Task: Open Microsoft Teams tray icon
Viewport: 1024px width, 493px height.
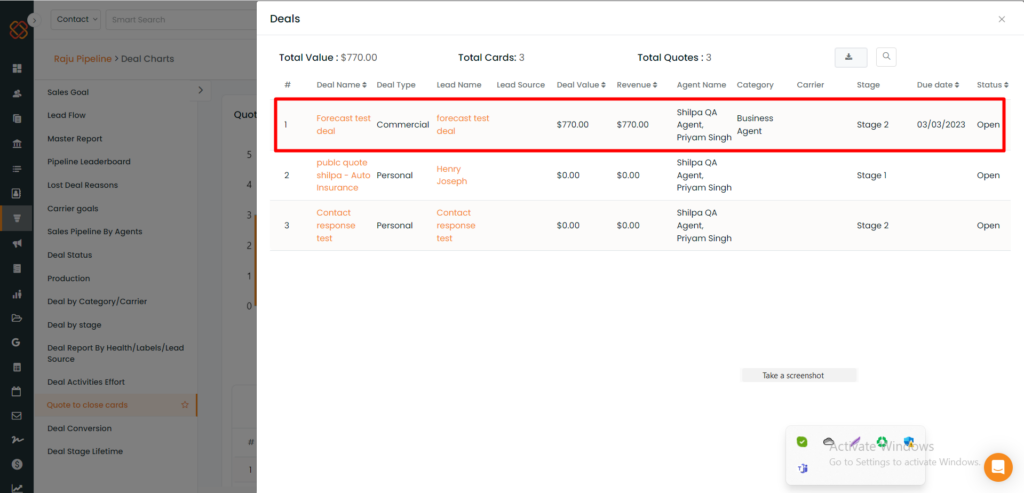Action: [803, 468]
